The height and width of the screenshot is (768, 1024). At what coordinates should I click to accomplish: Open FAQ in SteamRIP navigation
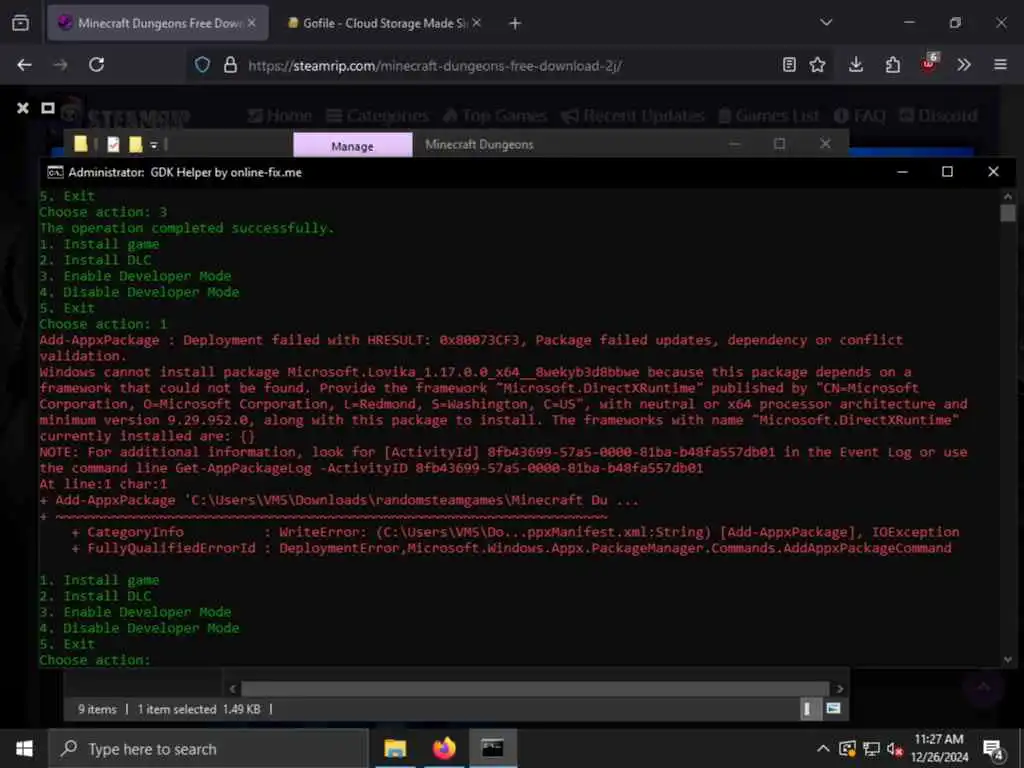tap(860, 116)
